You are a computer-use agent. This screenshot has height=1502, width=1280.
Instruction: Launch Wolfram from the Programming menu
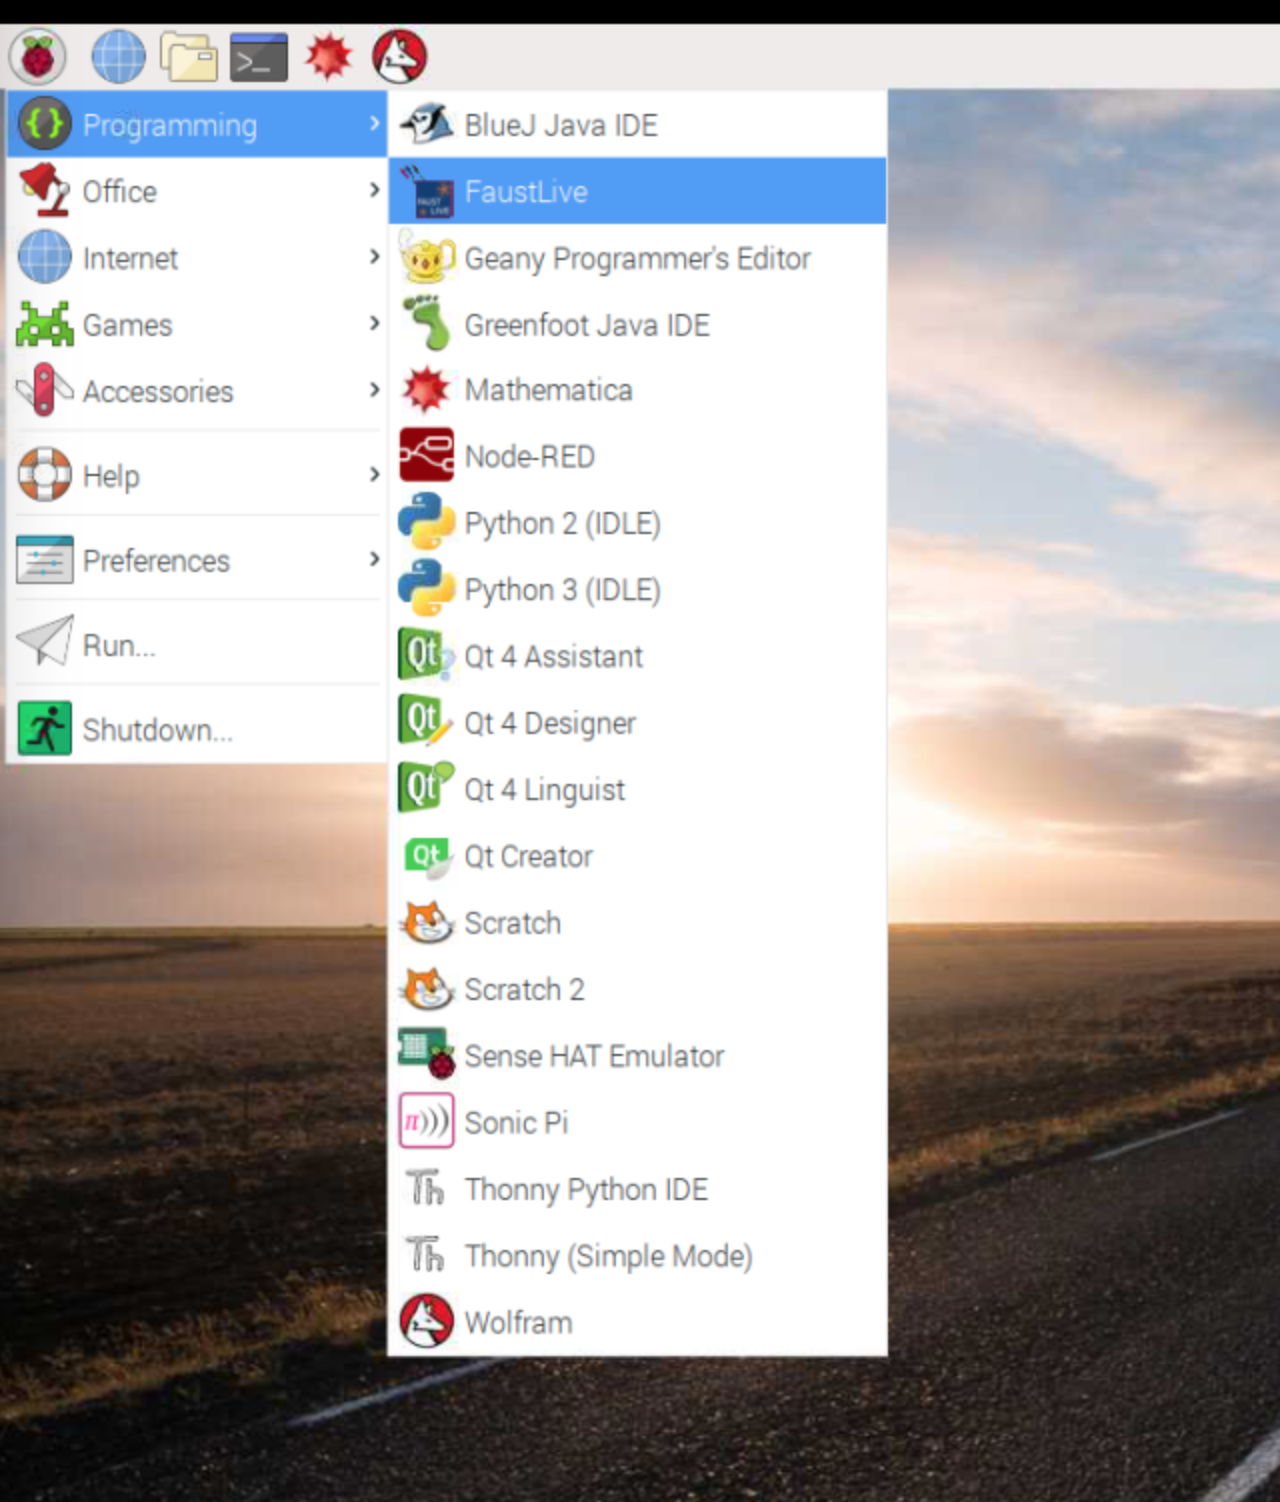point(637,1322)
